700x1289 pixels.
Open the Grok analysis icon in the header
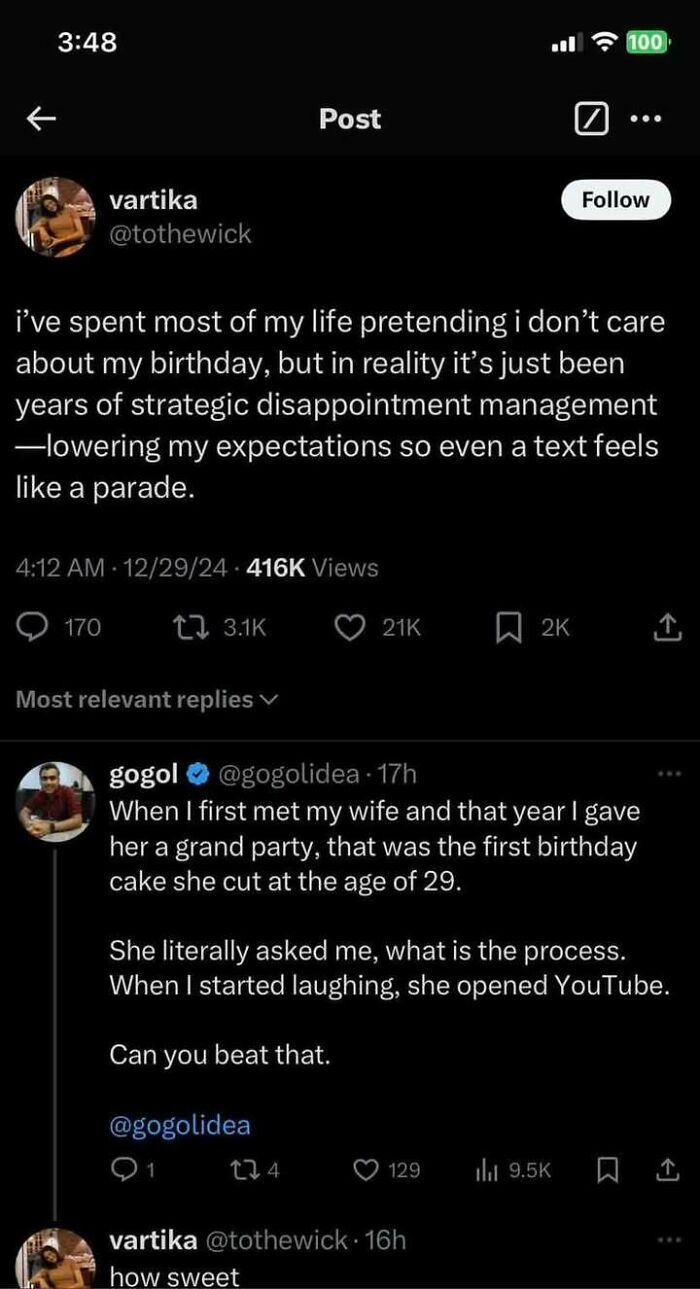click(591, 118)
